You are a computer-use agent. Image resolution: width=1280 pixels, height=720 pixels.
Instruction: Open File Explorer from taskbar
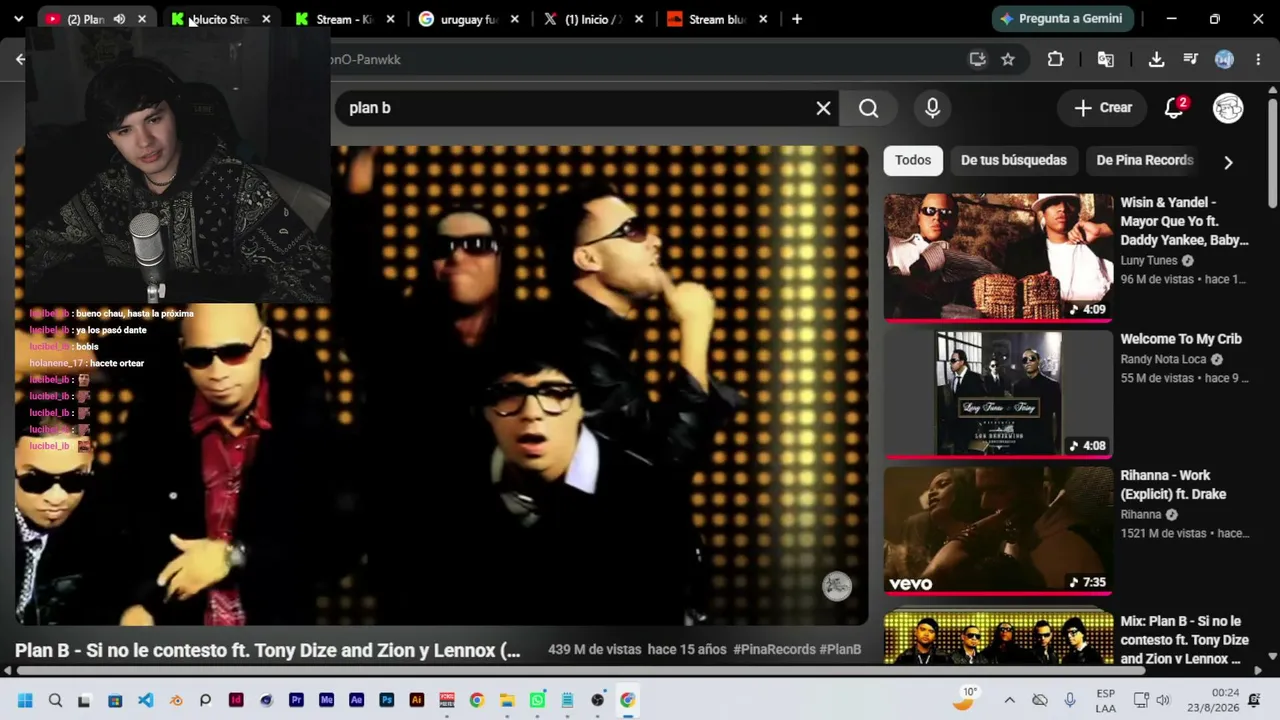tap(507, 700)
